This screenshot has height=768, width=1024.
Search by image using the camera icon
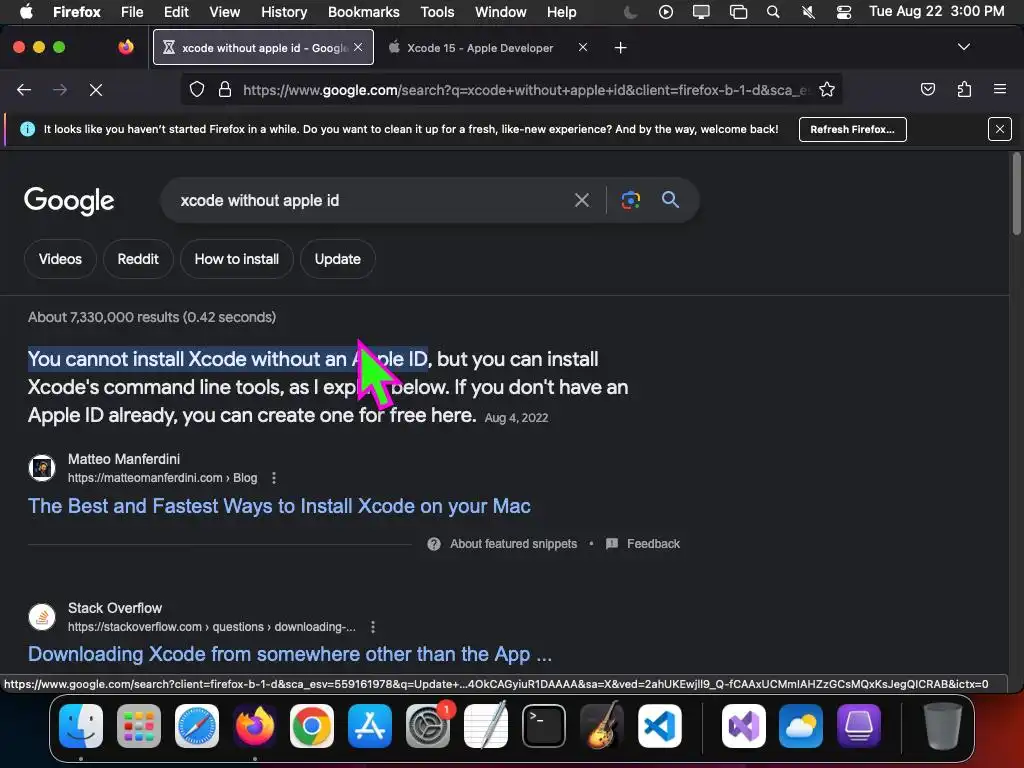pos(630,200)
